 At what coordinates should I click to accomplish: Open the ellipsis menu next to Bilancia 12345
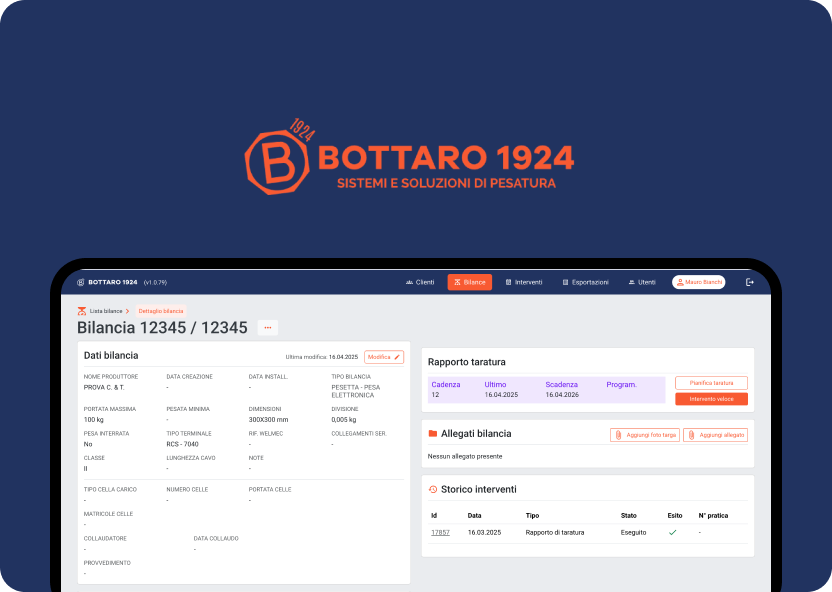pos(267,327)
